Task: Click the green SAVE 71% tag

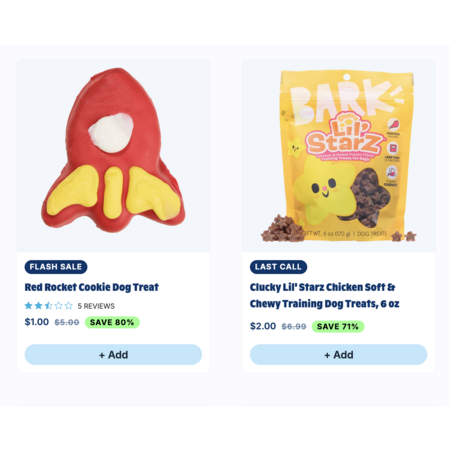Action: 338,326
